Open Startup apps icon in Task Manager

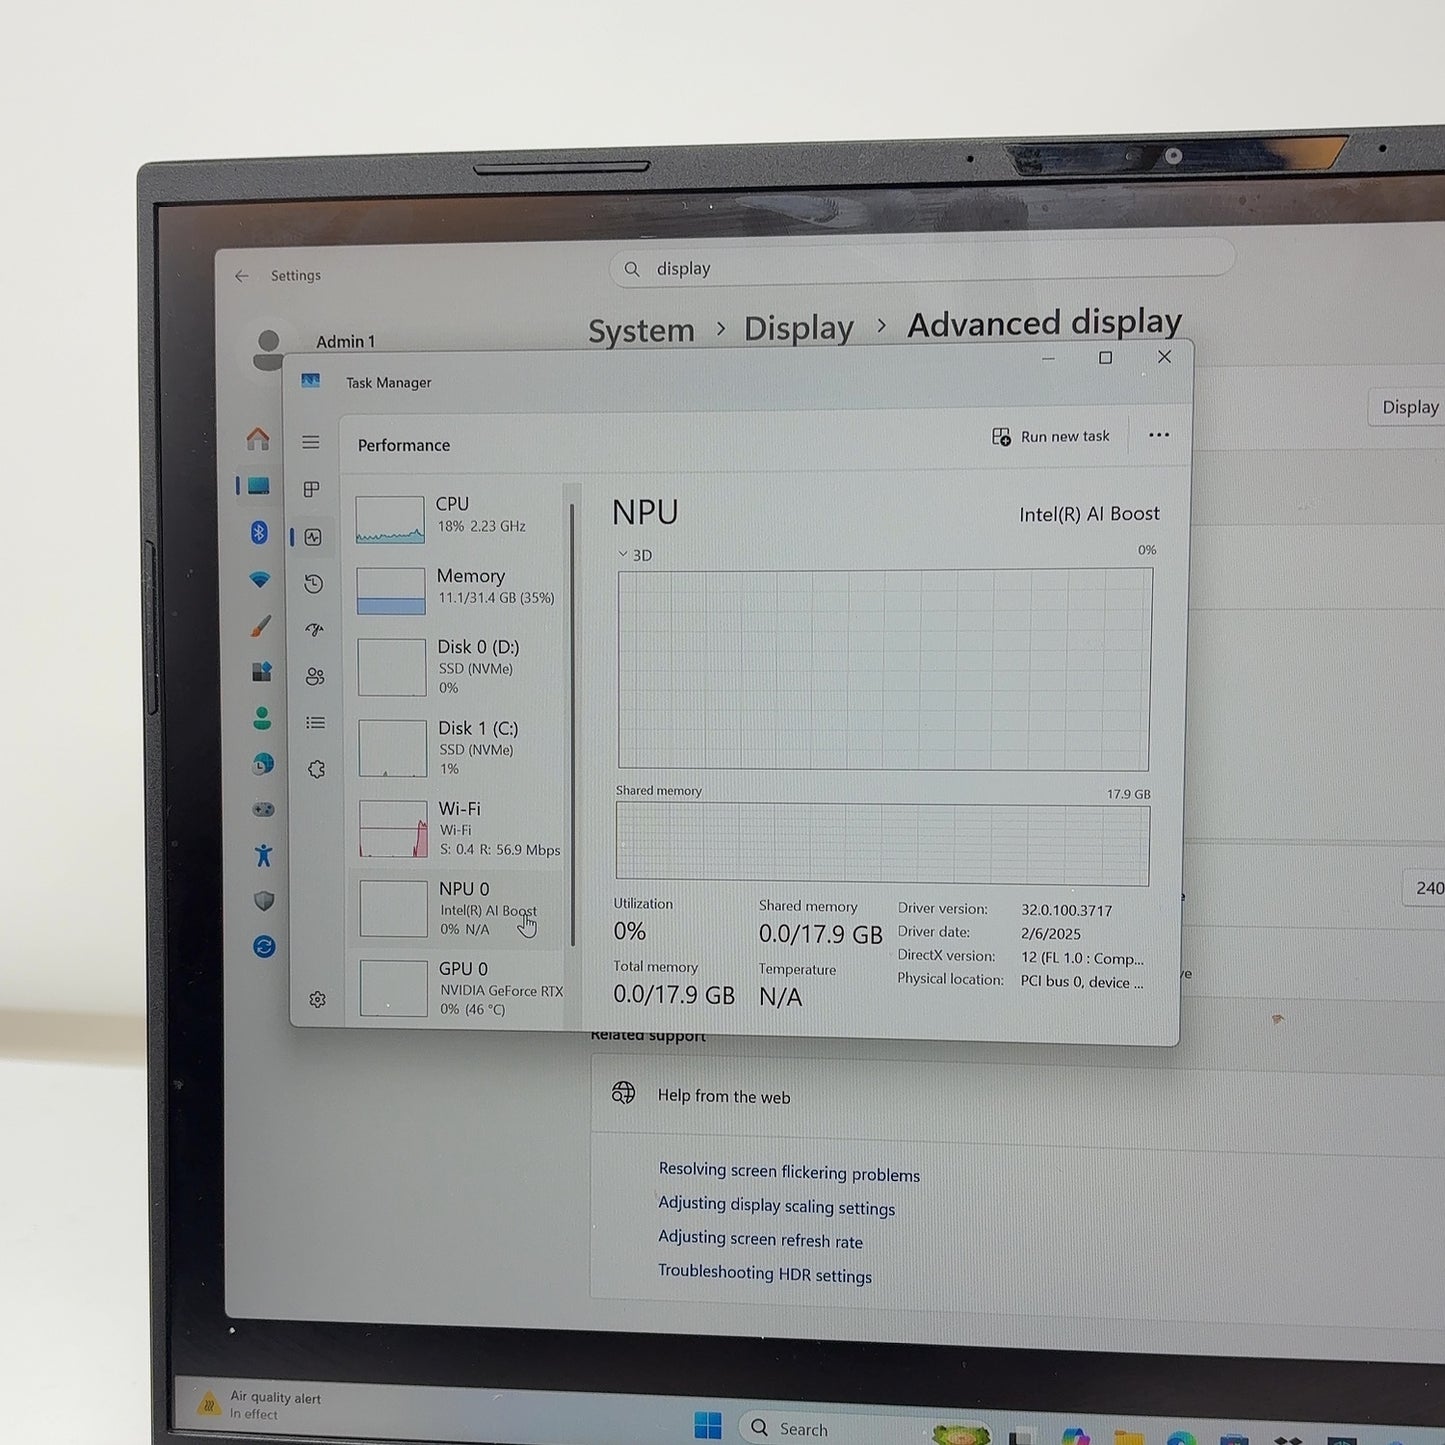[315, 630]
